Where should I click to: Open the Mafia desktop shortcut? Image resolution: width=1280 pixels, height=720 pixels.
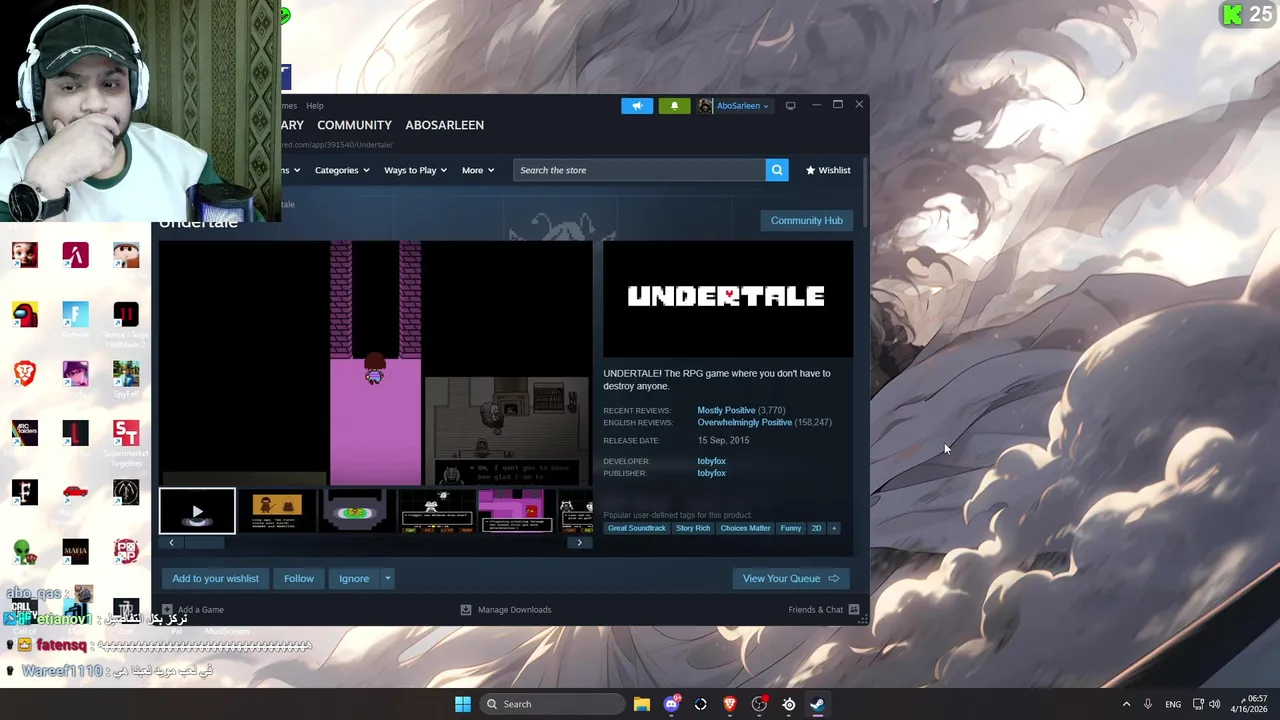pos(75,553)
